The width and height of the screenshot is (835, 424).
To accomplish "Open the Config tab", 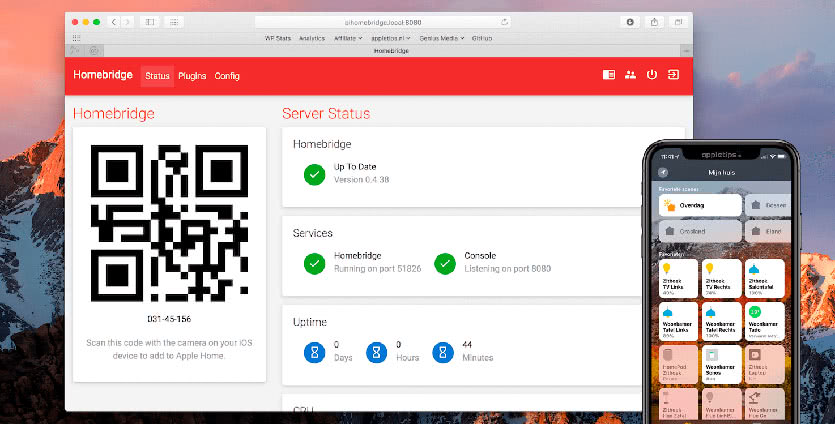I will [x=227, y=75].
